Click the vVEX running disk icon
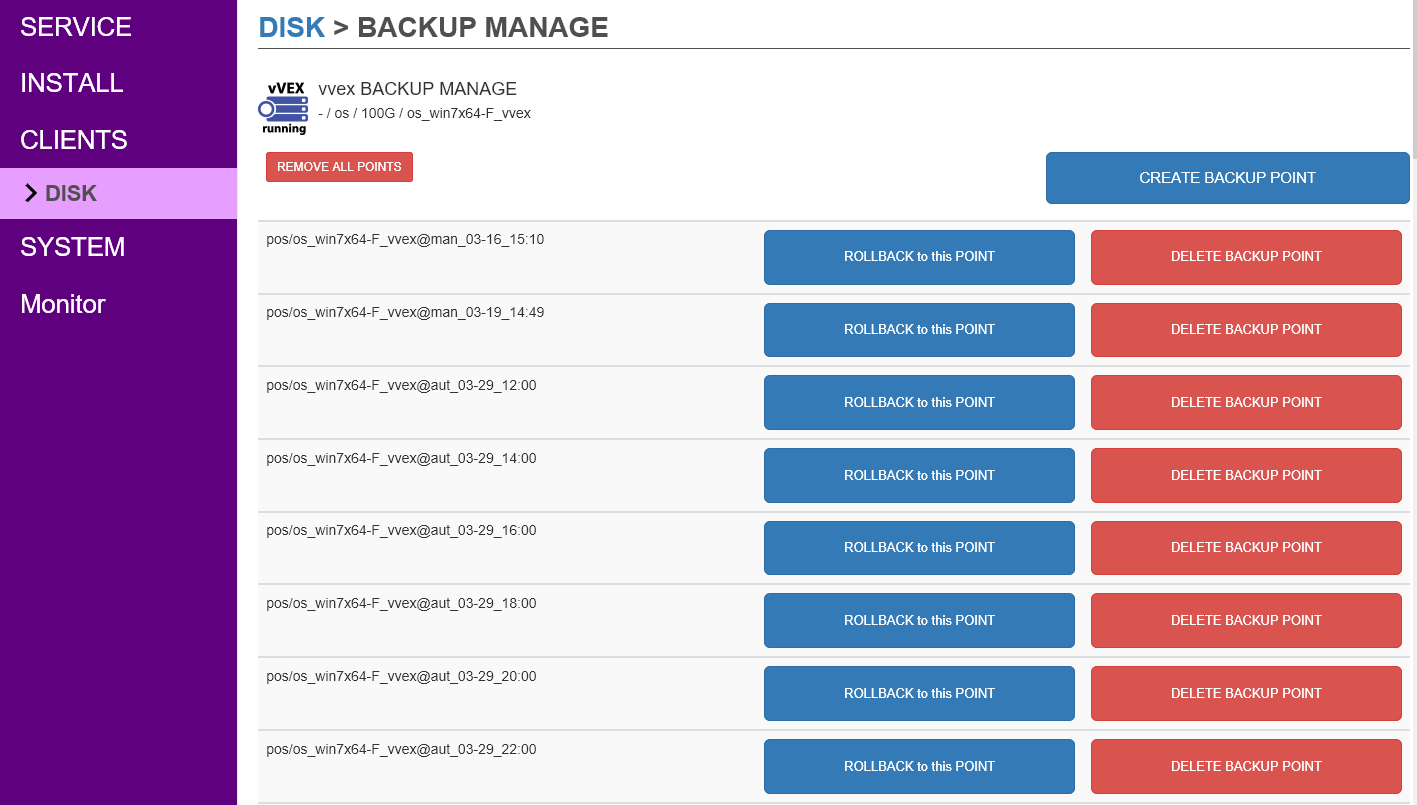1417x805 pixels. (283, 108)
